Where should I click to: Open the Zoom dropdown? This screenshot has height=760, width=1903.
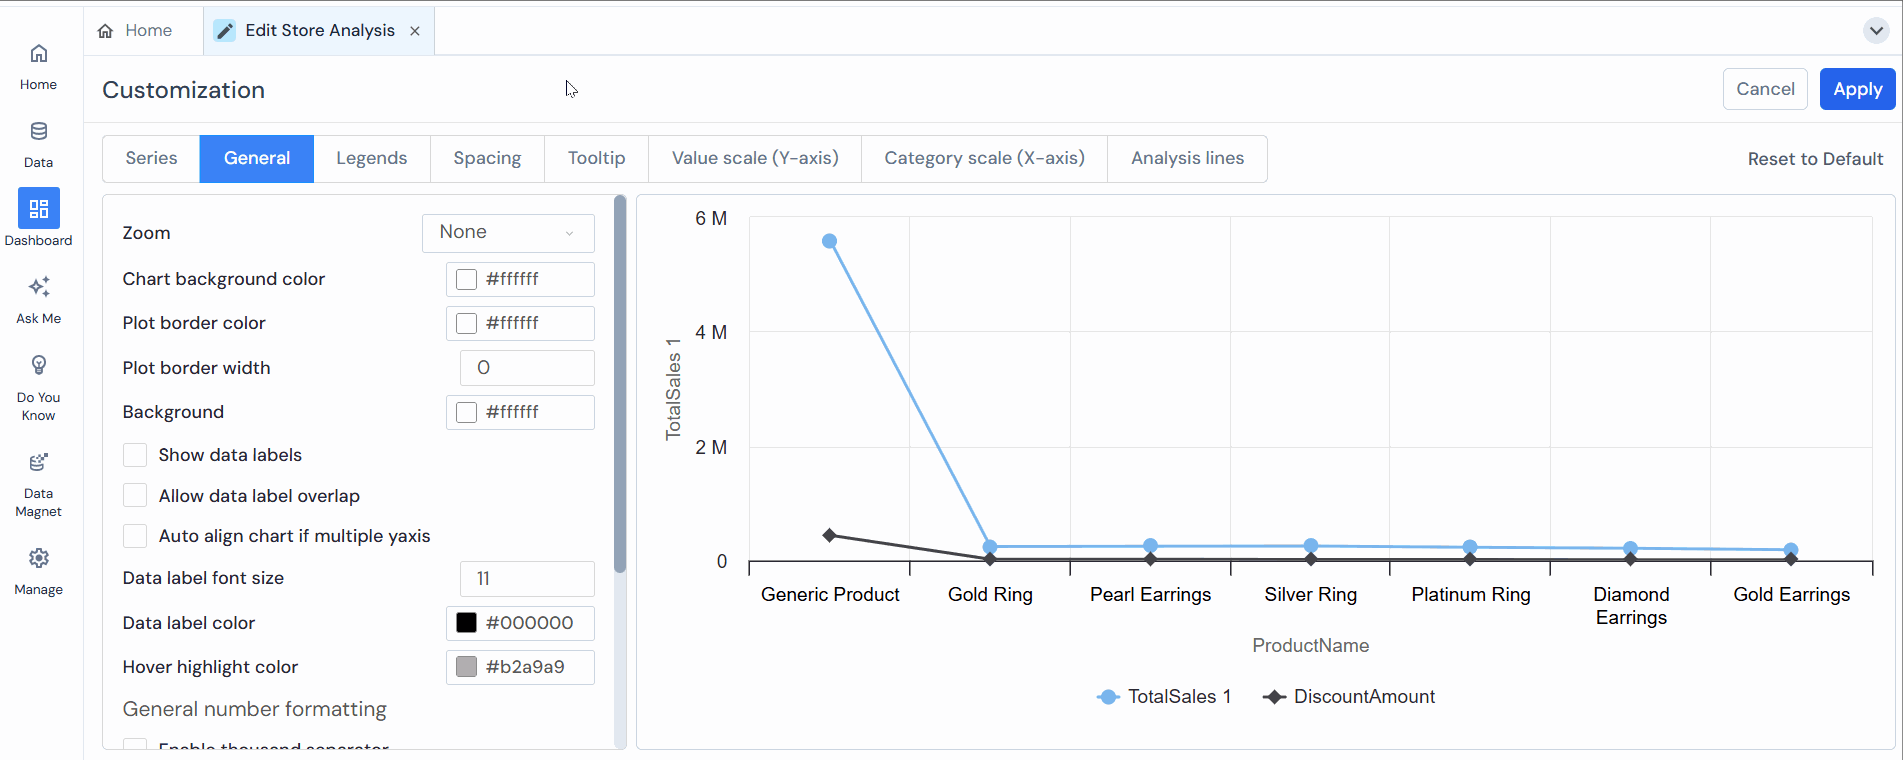(508, 232)
